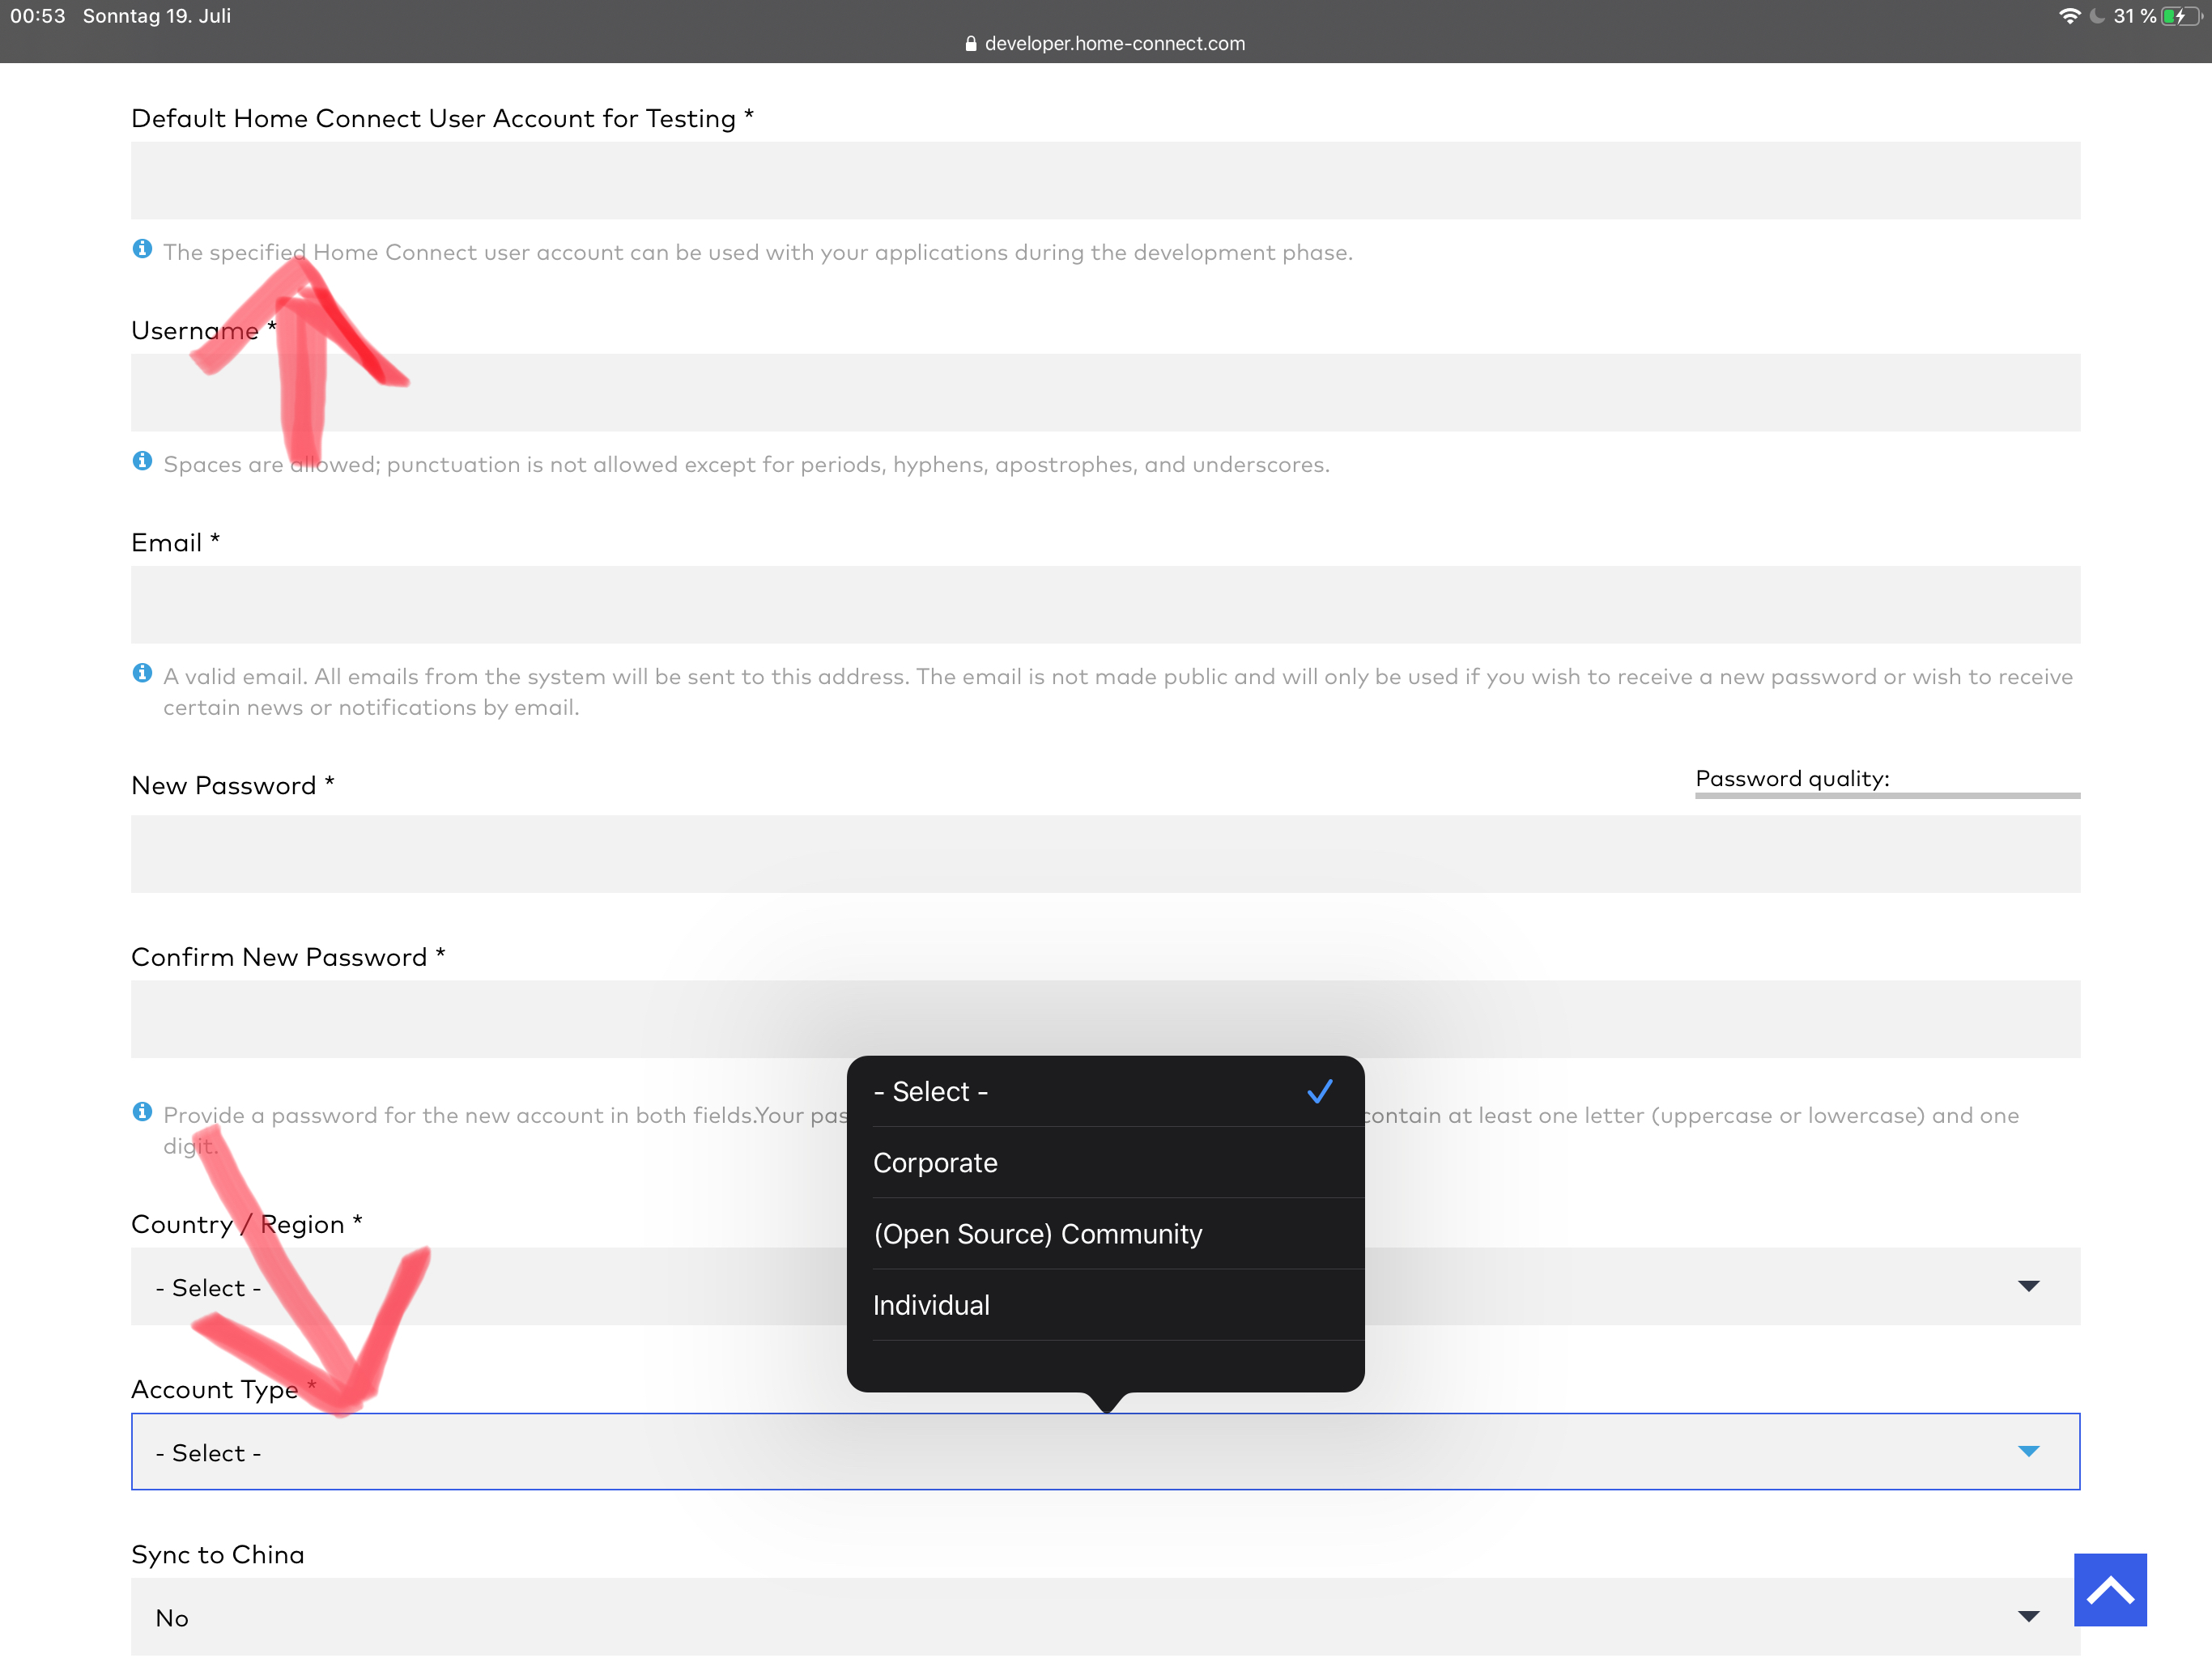This screenshot has width=2212, height=1658.
Task: Click info icon beside the valid email hint
Action: point(142,673)
